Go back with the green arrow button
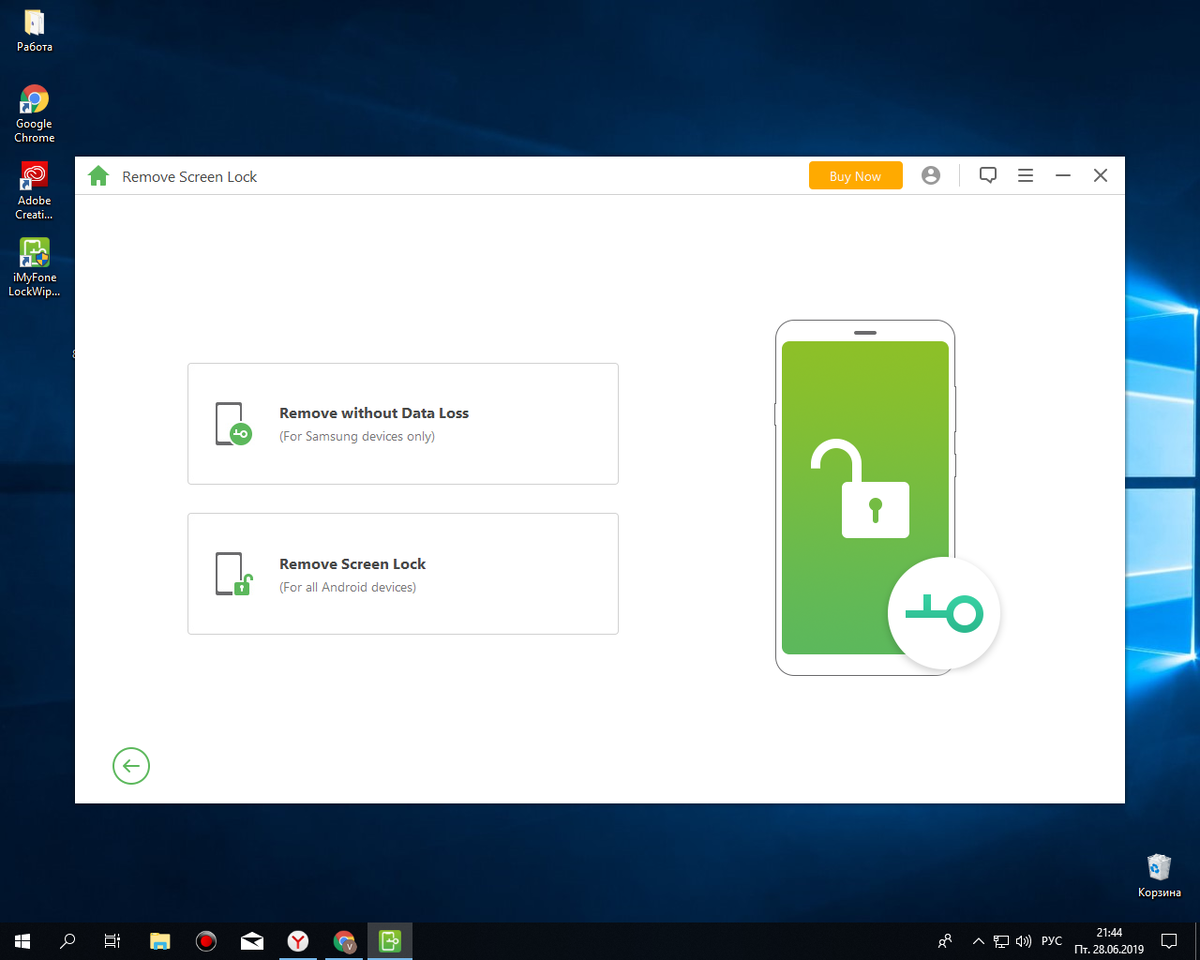This screenshot has height=960, width=1200. (131, 766)
